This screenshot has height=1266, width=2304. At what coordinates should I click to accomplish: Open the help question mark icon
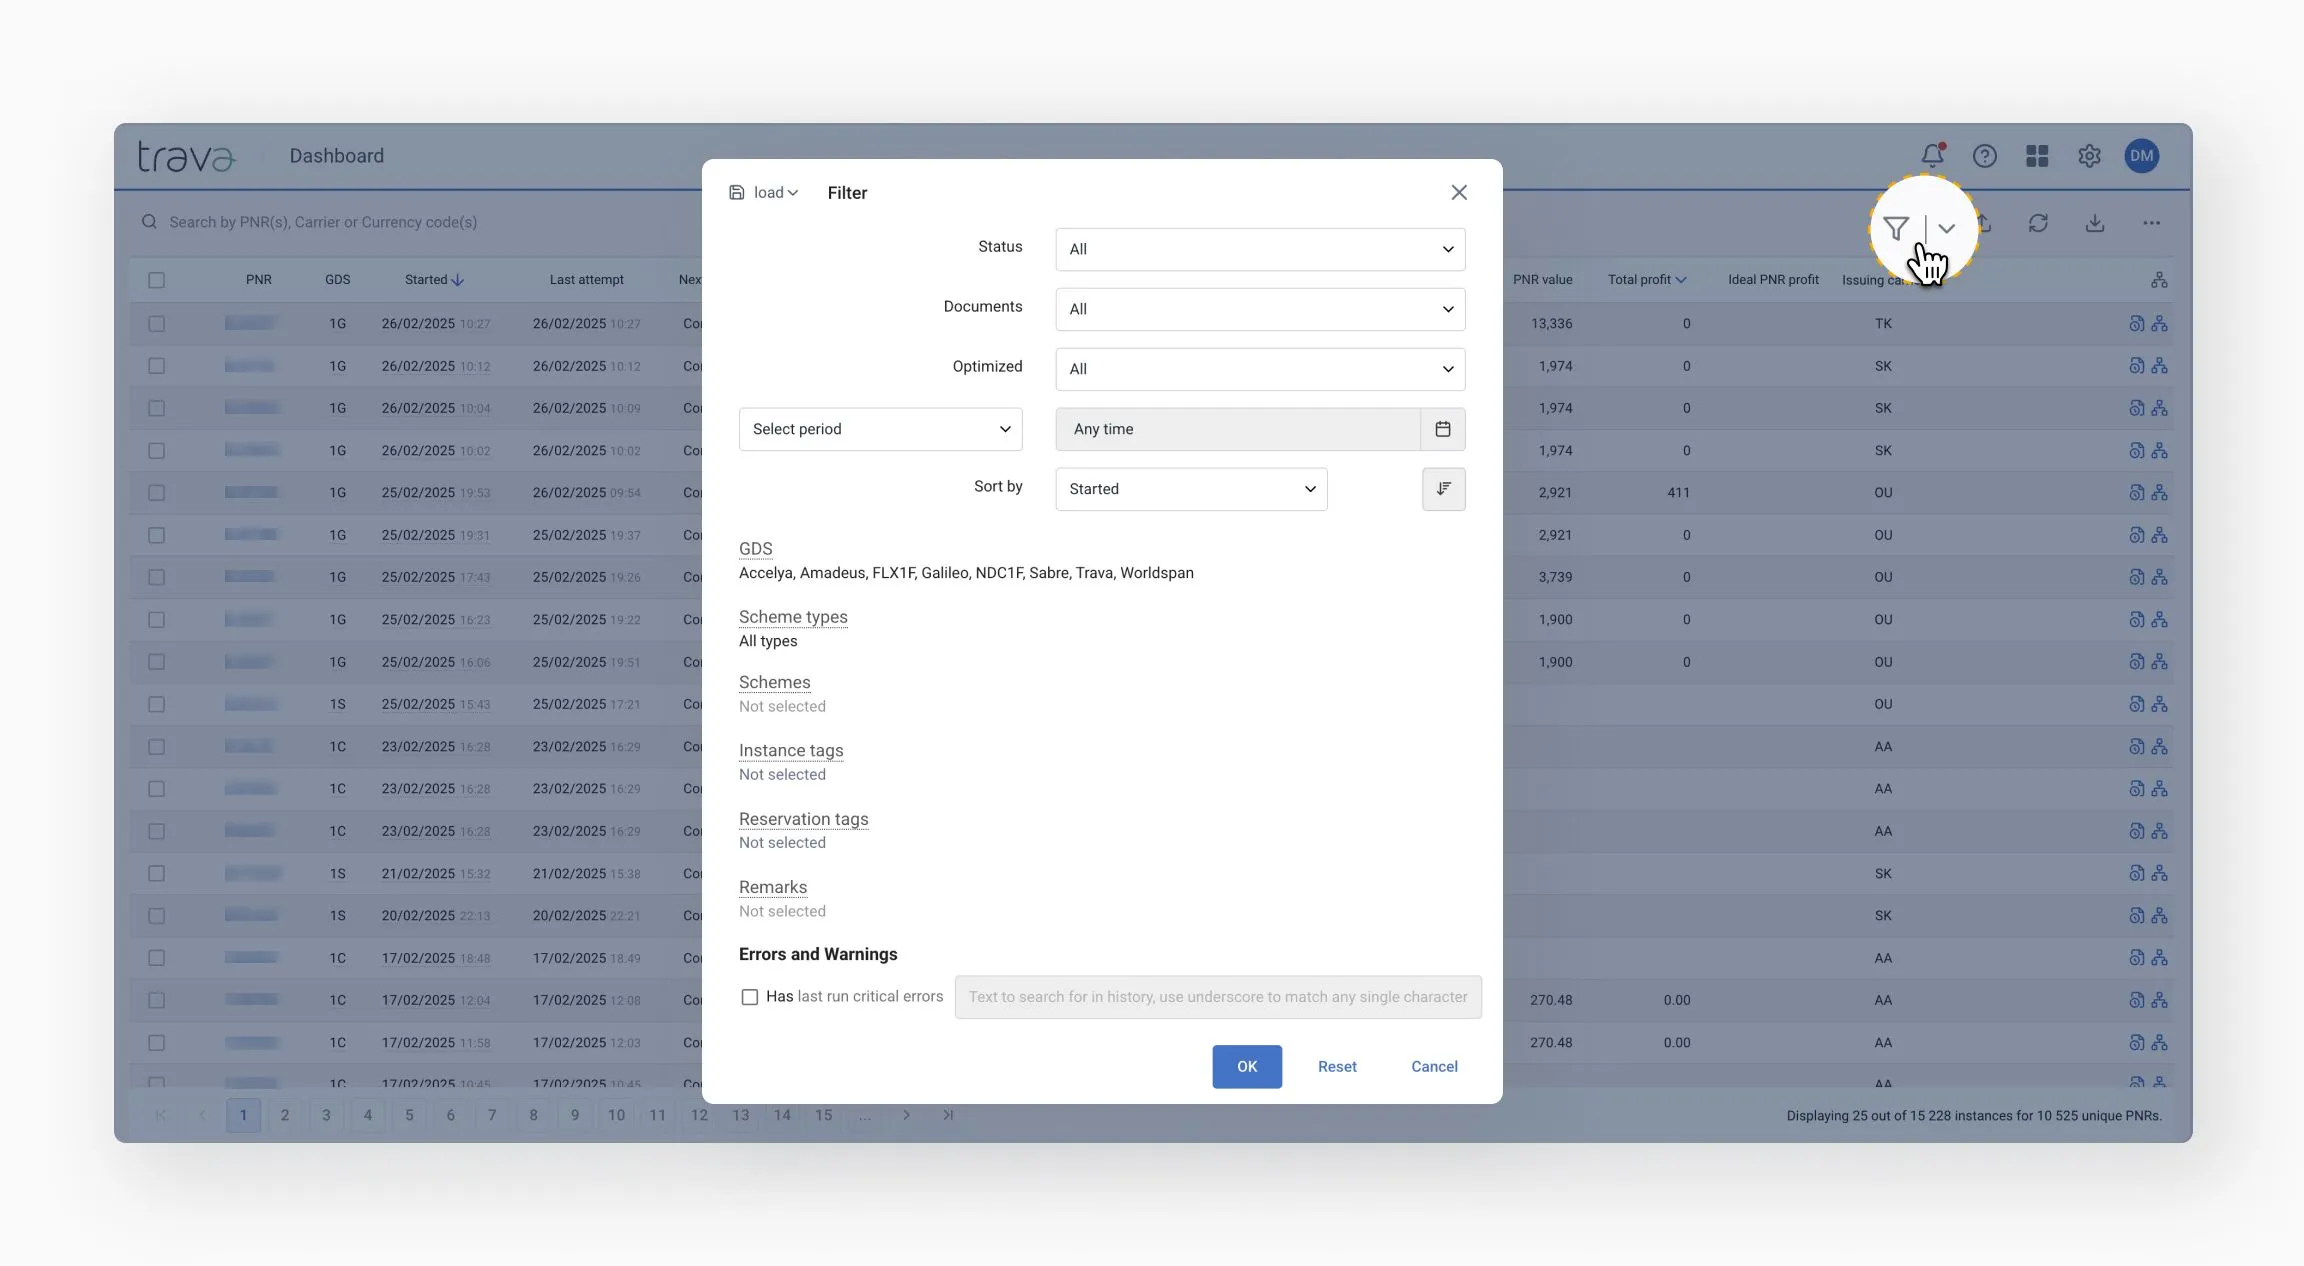pos(1984,156)
